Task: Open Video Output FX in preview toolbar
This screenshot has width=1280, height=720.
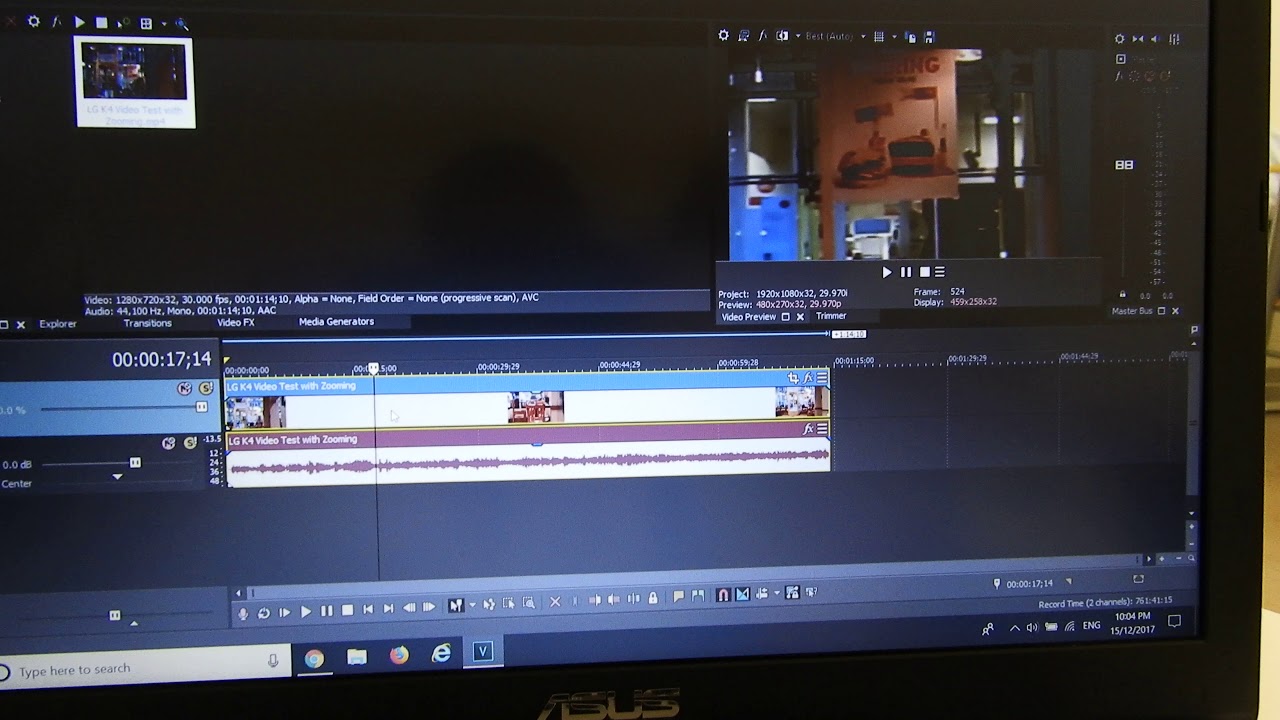Action: pos(763,35)
